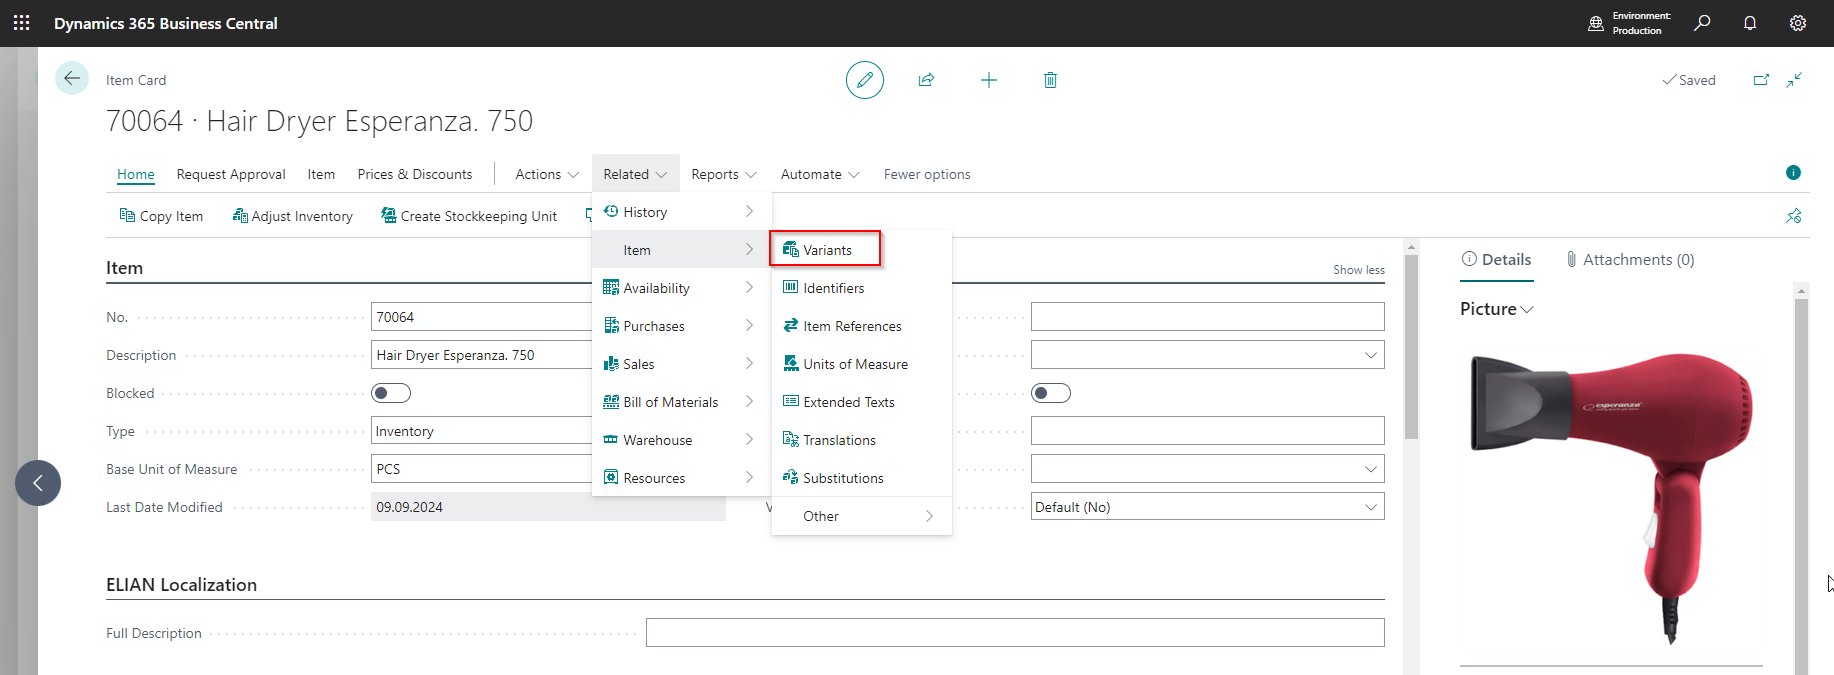Expand the Picture section chevron

coord(1527,310)
